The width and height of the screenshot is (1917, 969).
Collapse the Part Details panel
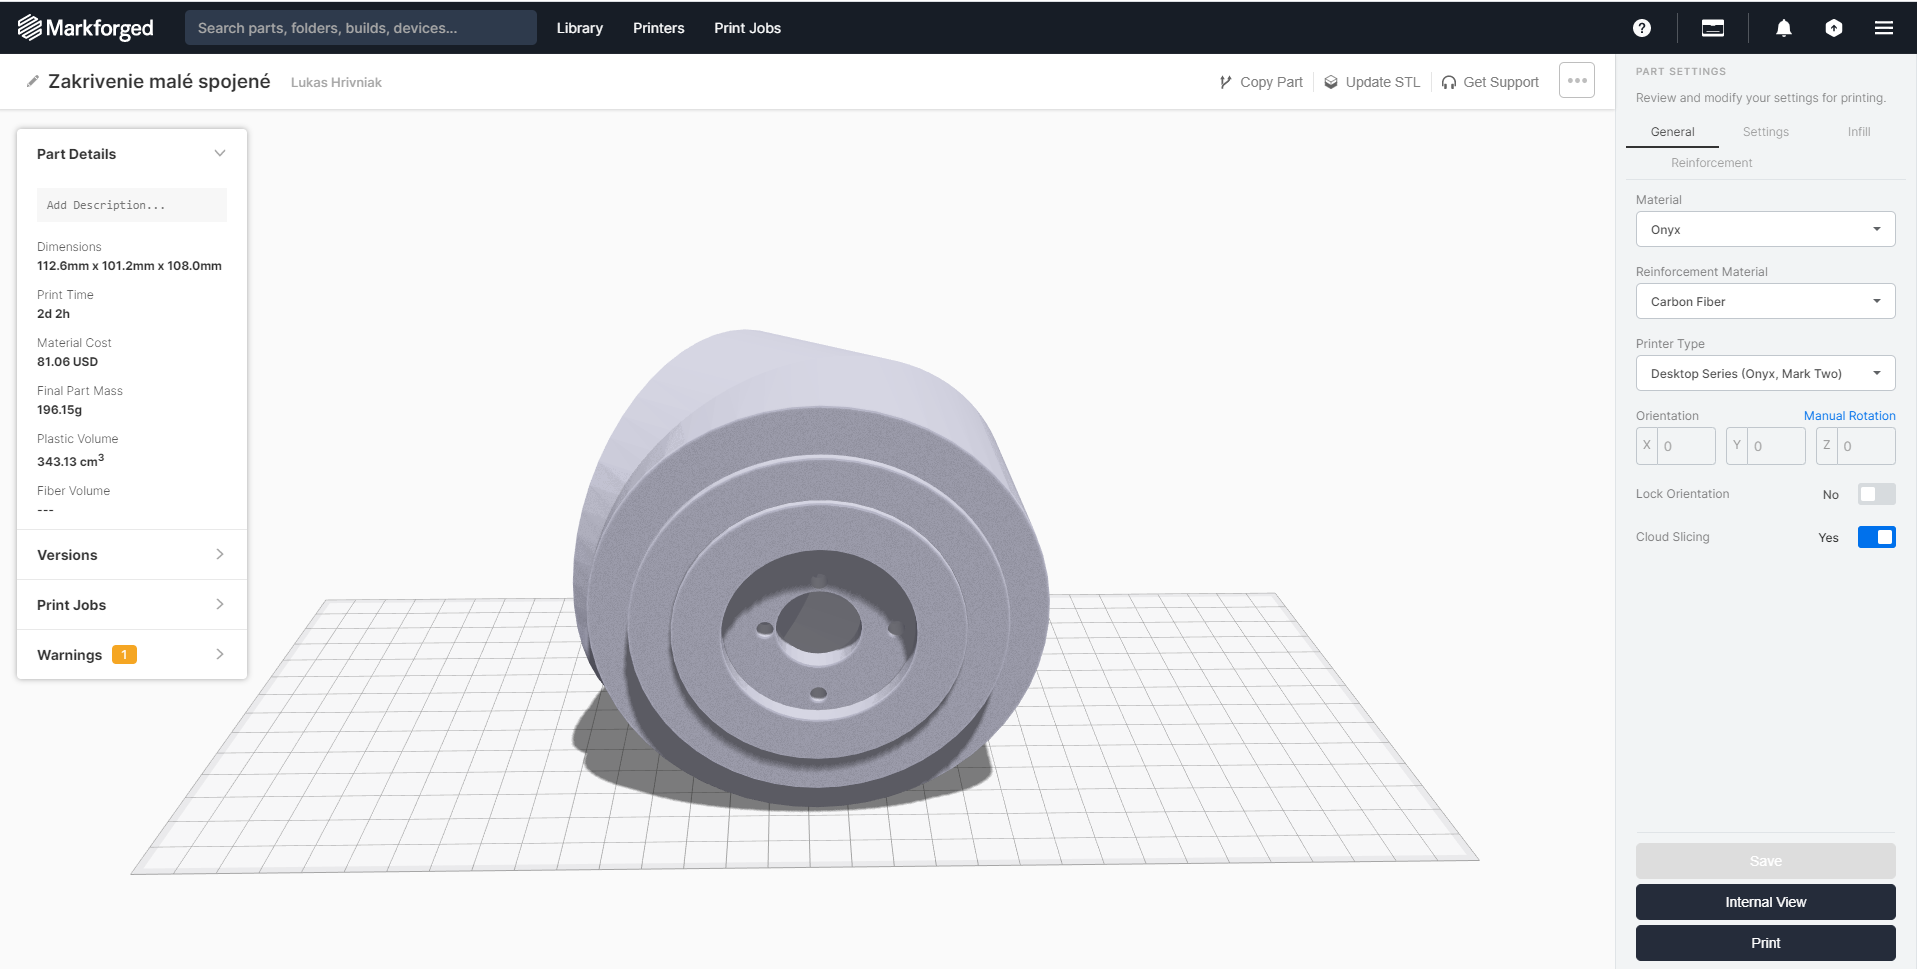pyautogui.click(x=220, y=153)
